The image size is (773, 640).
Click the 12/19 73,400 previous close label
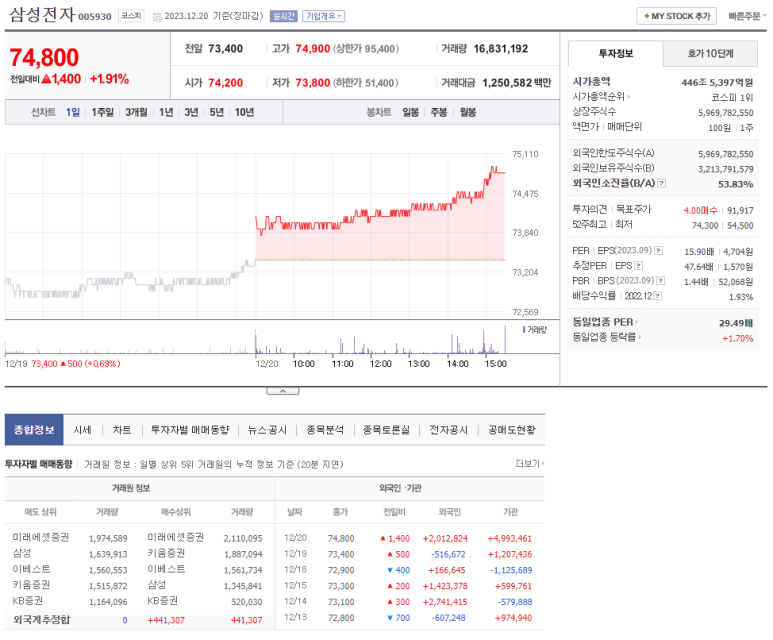pos(62,364)
